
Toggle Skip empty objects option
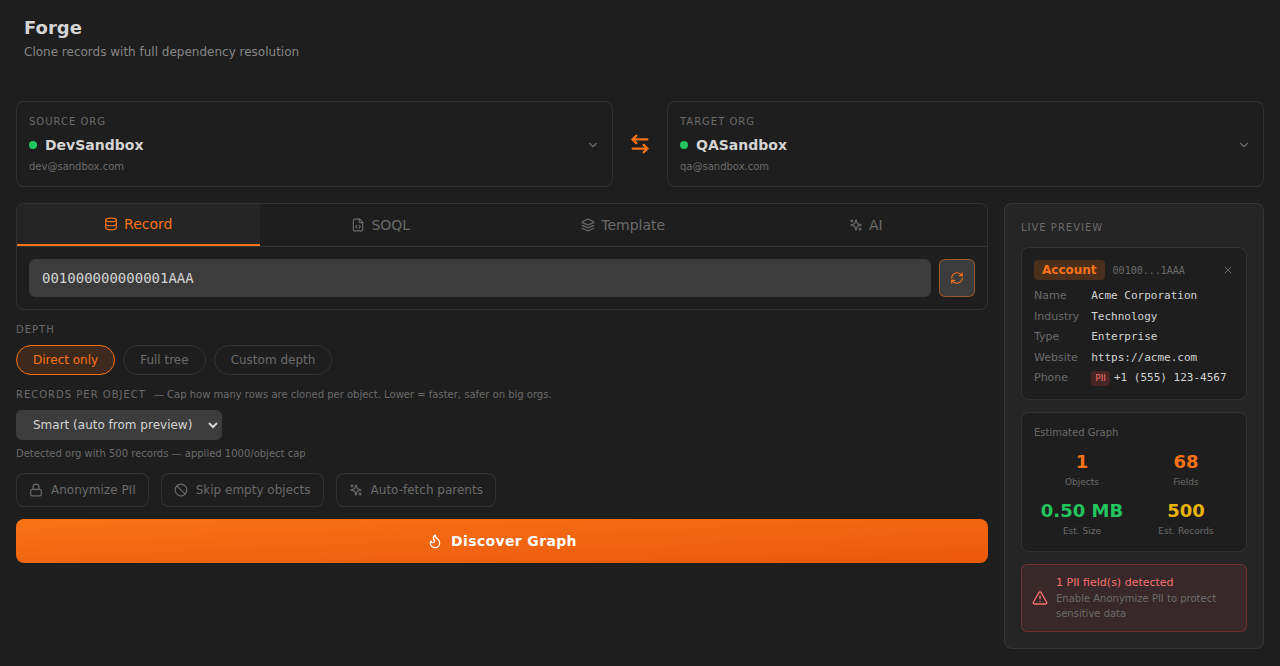[x=242, y=490]
